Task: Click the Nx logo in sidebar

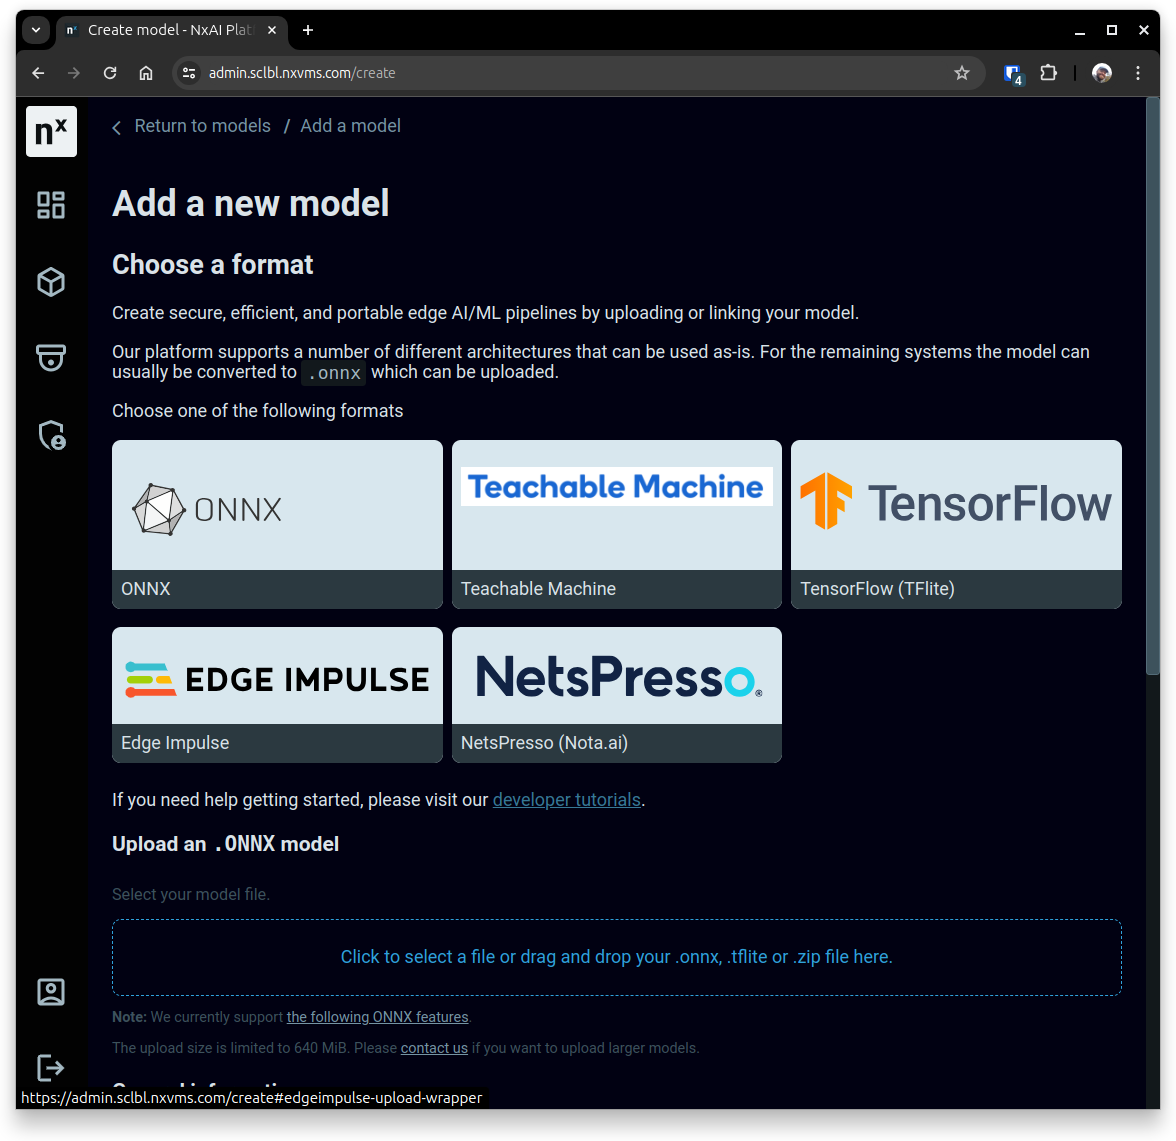Action: pos(51,131)
